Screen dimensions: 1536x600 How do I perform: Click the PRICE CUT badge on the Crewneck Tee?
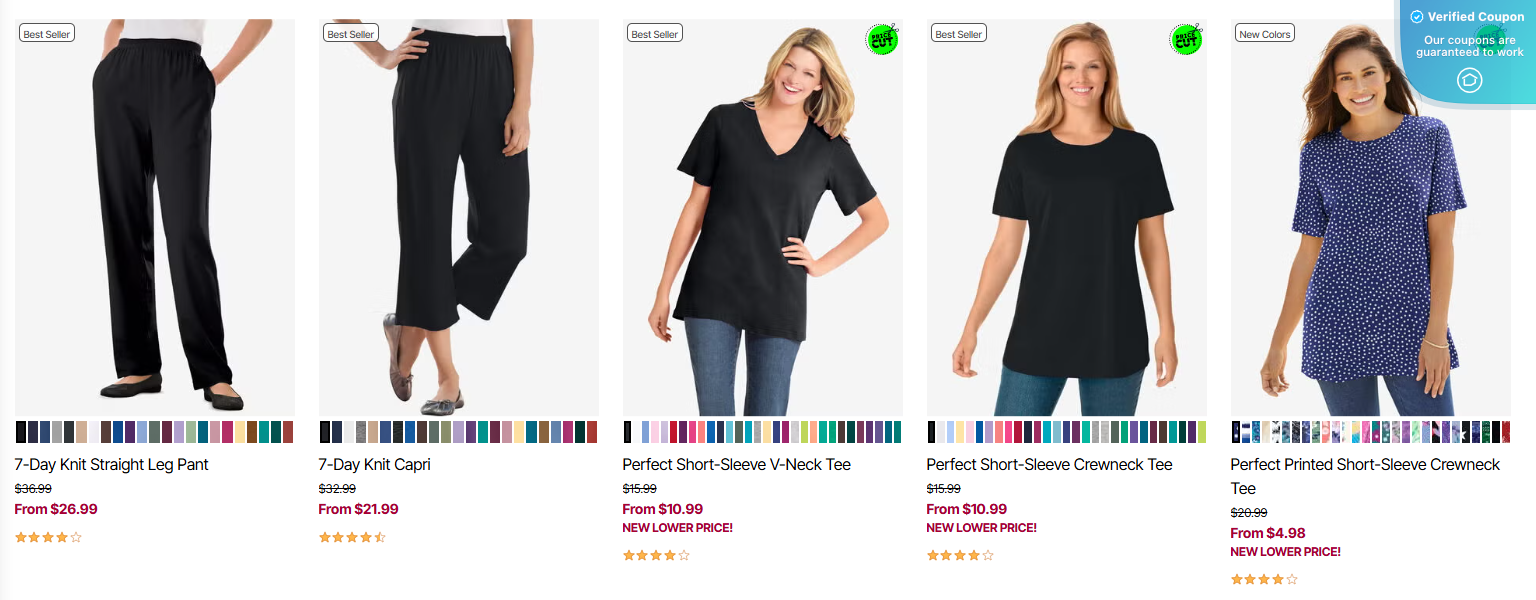pos(1186,41)
